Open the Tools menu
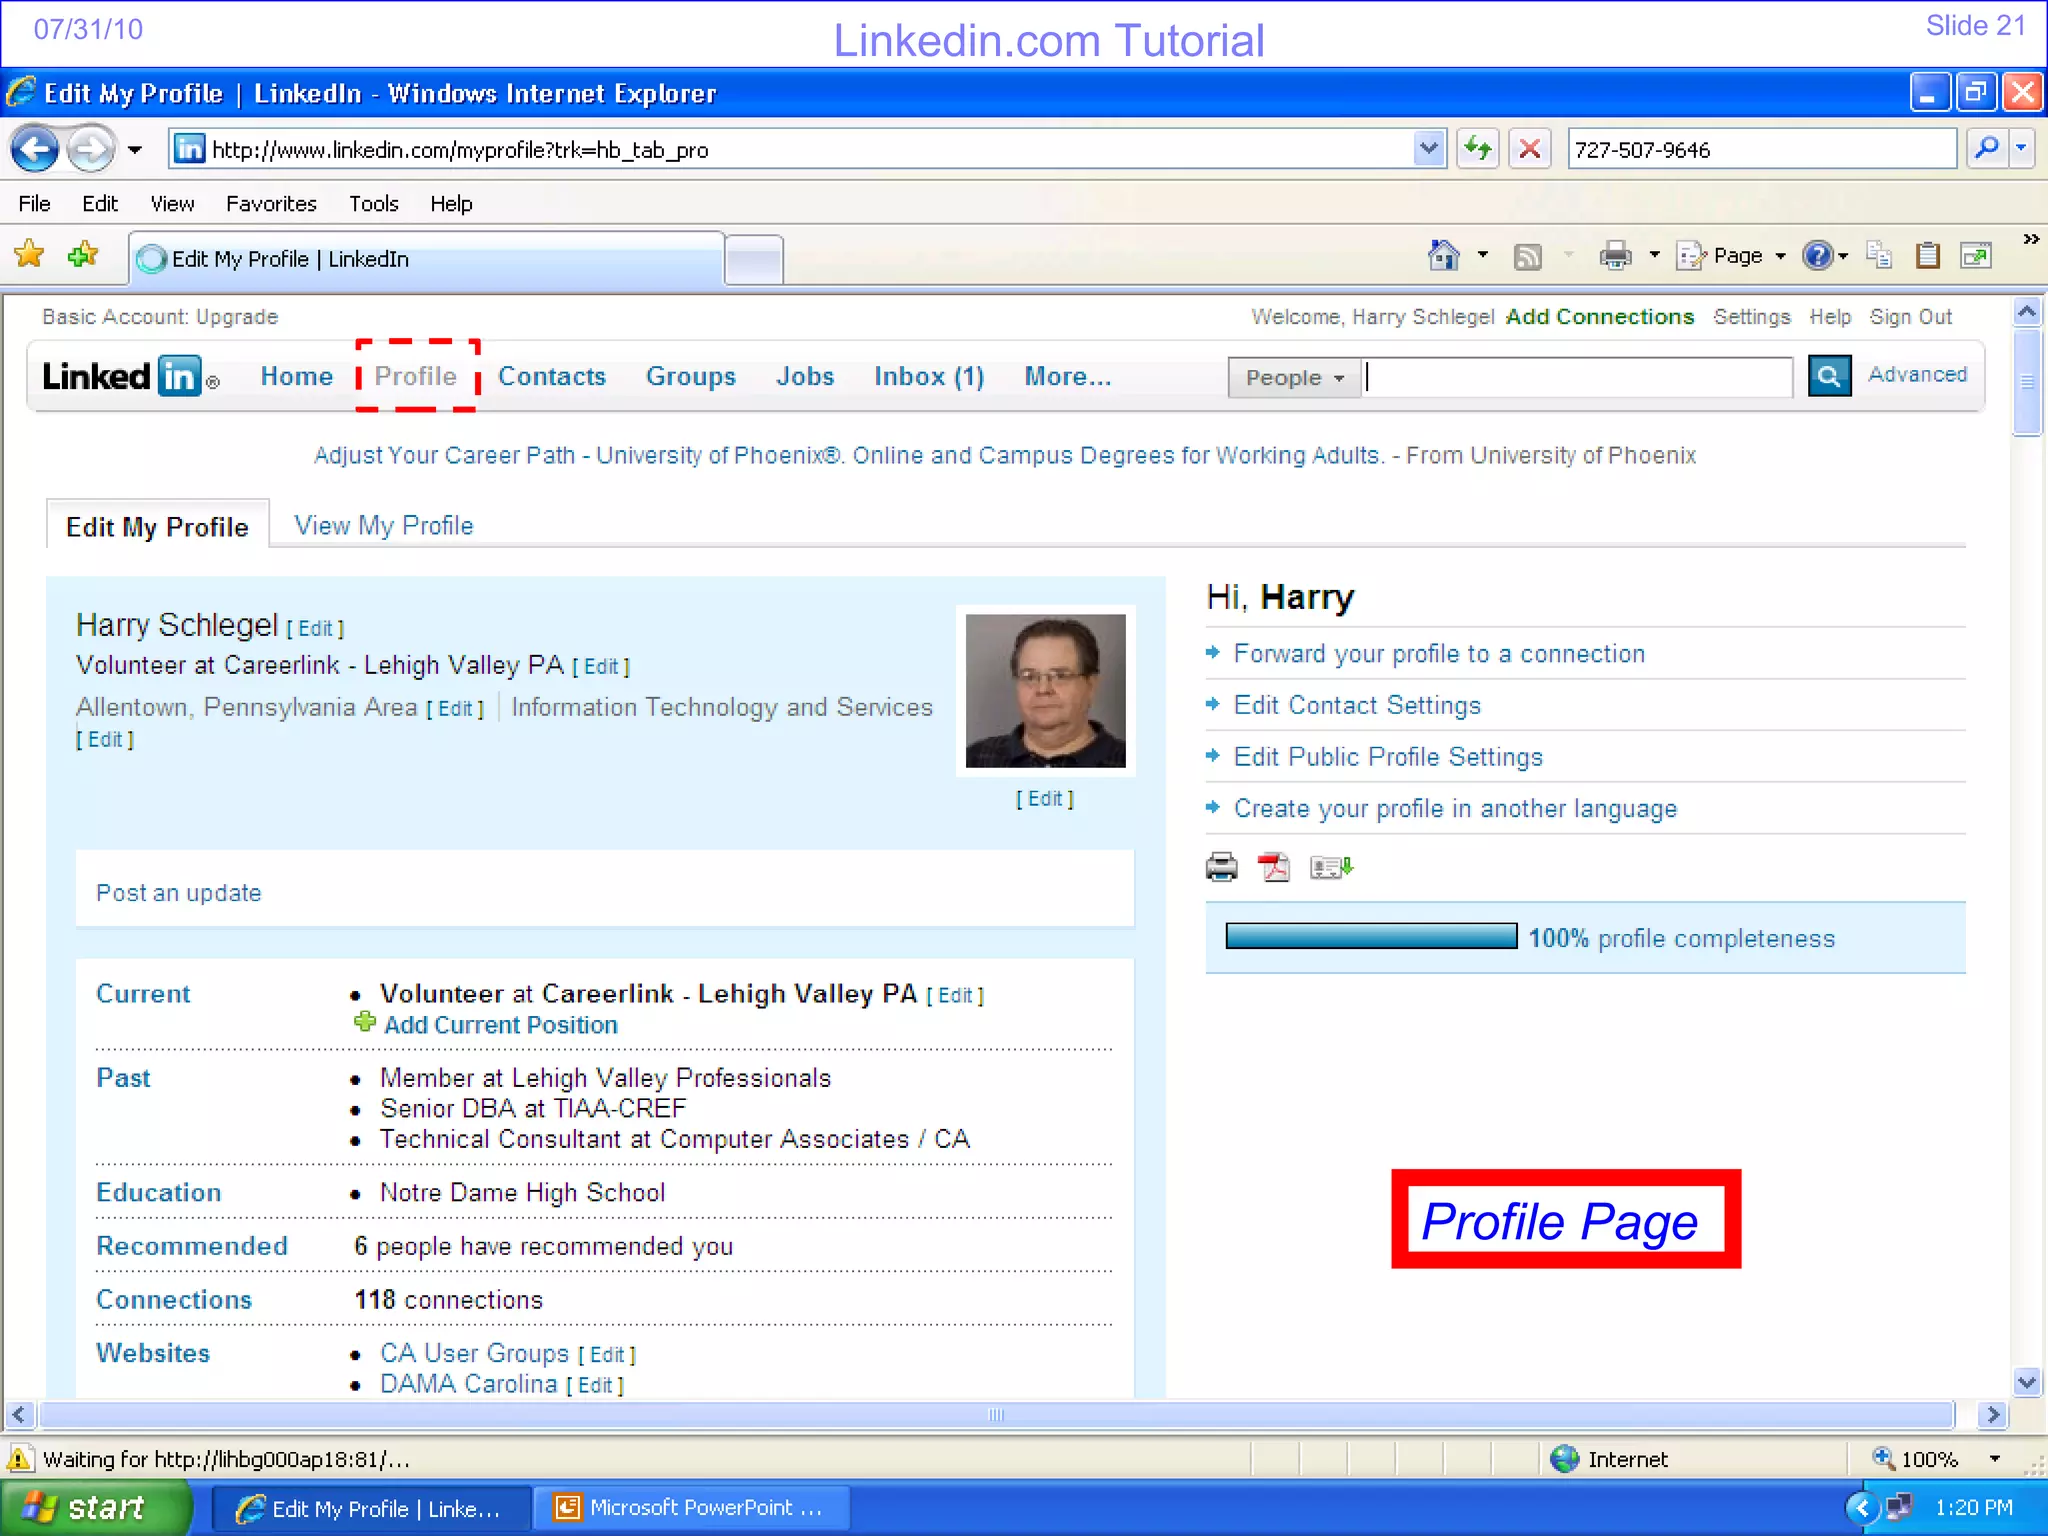The width and height of the screenshot is (2048, 1536). [x=373, y=204]
